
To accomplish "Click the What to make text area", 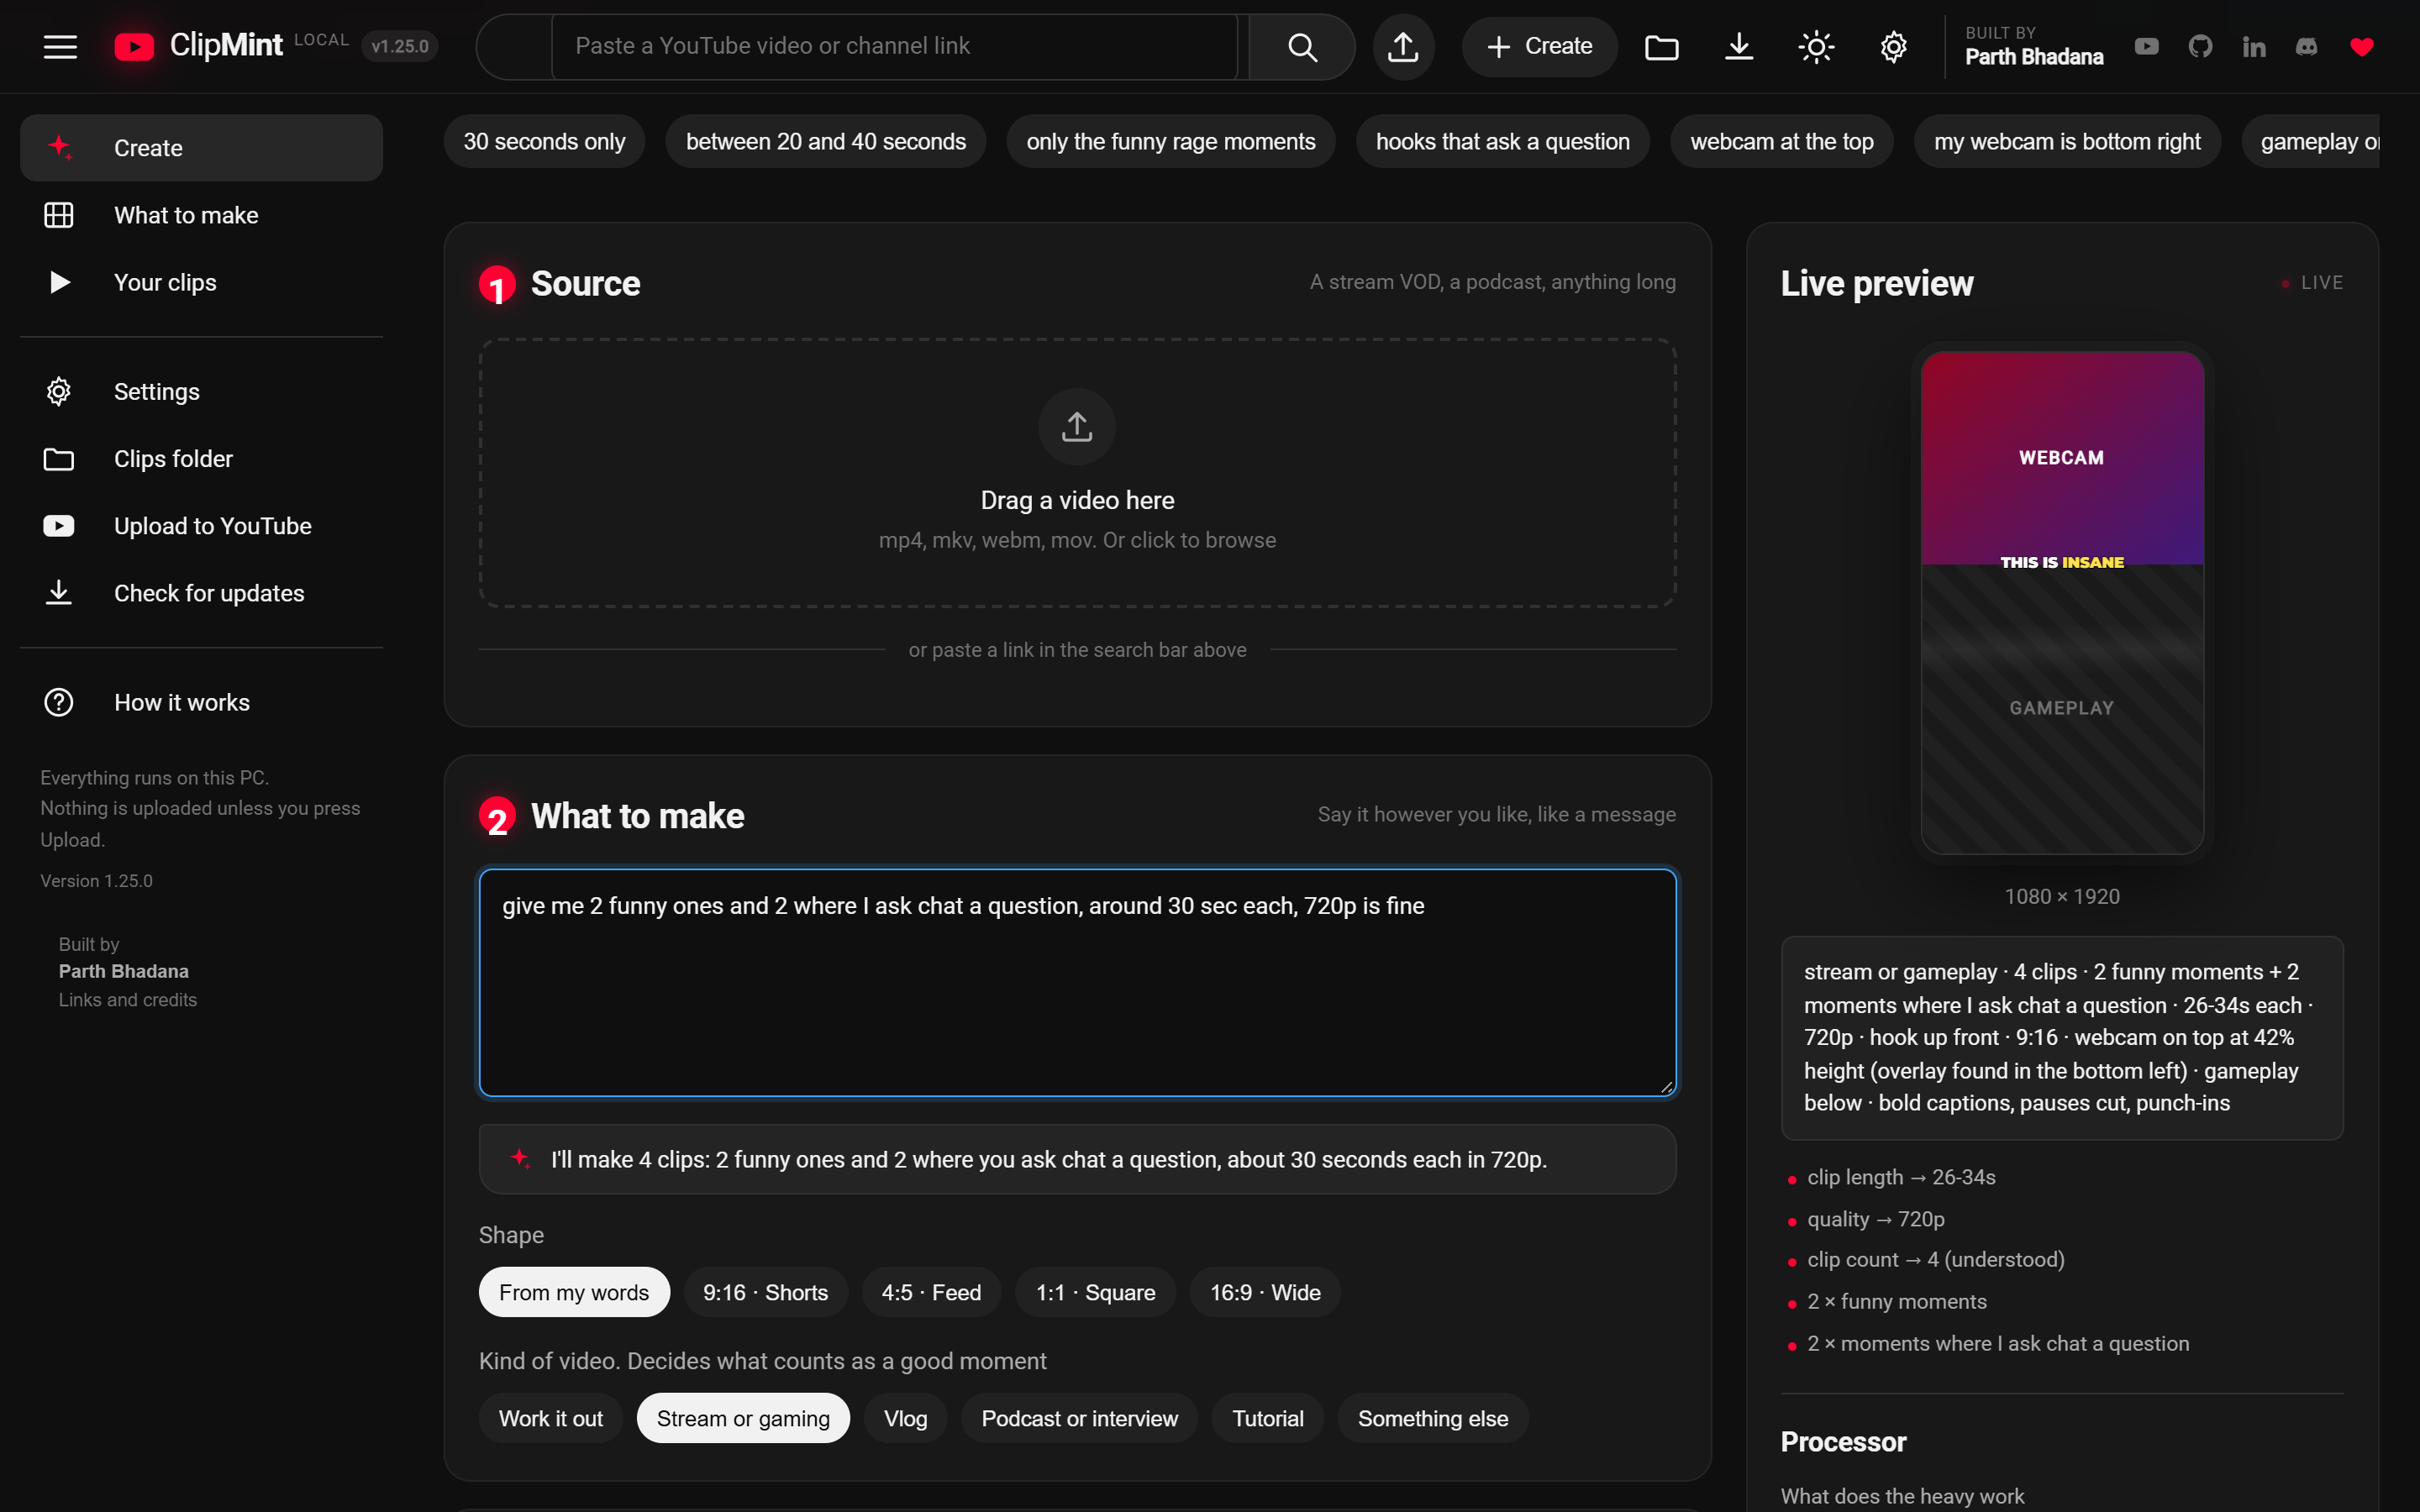I will [x=1077, y=982].
